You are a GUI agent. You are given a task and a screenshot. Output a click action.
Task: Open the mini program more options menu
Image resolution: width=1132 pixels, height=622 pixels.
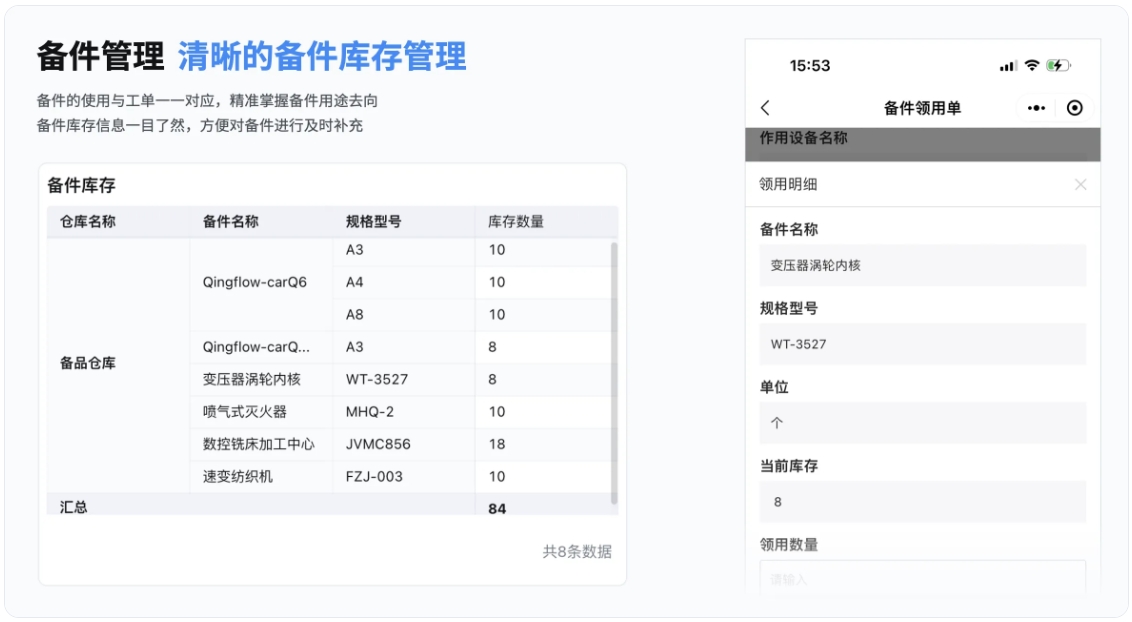(1036, 108)
